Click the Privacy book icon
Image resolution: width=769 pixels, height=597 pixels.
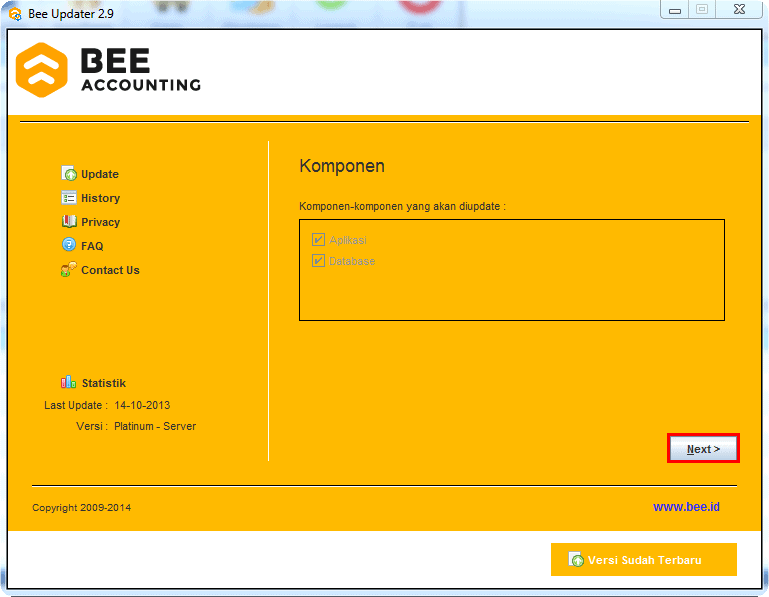(69, 221)
